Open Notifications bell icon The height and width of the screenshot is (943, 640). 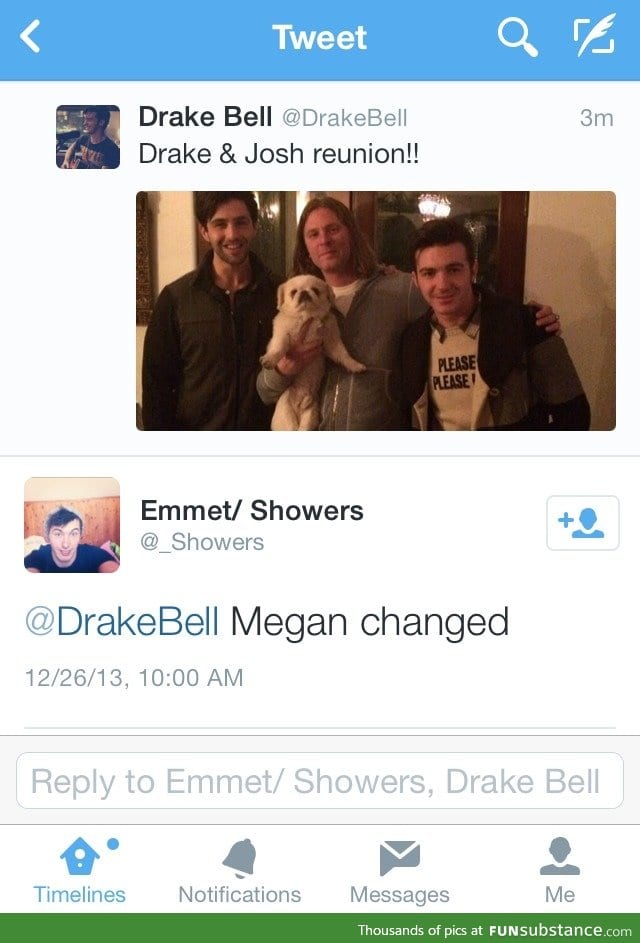[240, 858]
